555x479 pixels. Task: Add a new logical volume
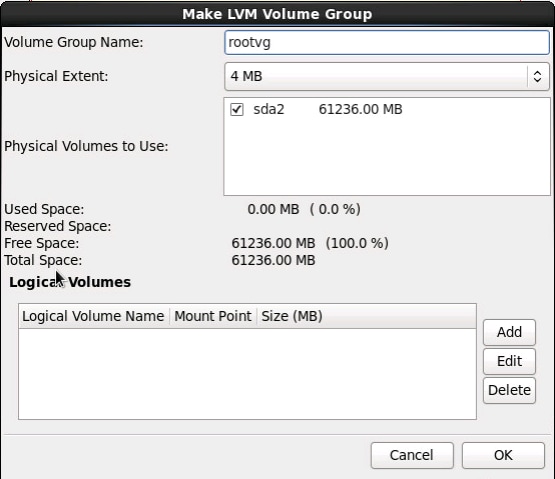tap(509, 332)
